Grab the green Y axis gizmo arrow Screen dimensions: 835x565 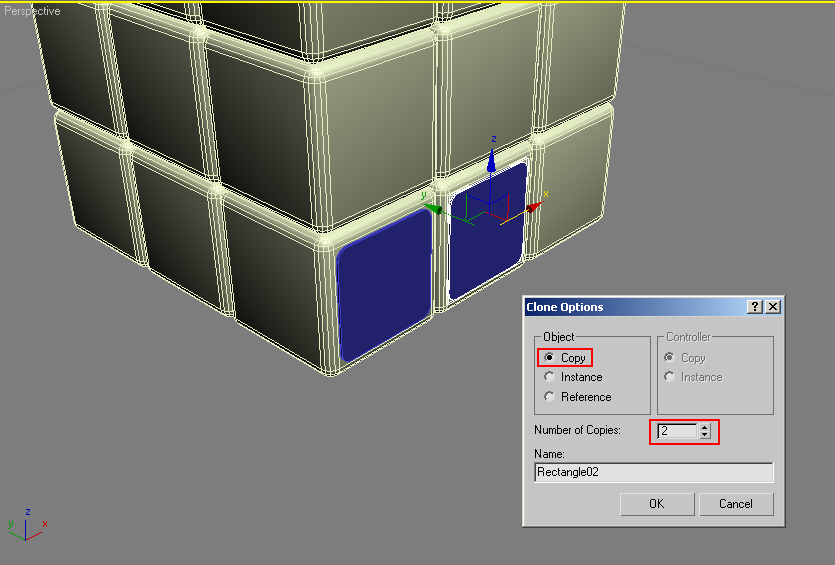(x=432, y=208)
